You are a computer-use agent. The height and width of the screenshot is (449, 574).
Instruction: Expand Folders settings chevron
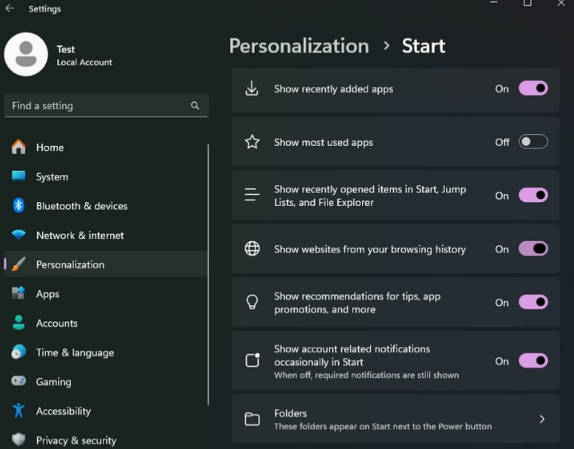[542, 419]
